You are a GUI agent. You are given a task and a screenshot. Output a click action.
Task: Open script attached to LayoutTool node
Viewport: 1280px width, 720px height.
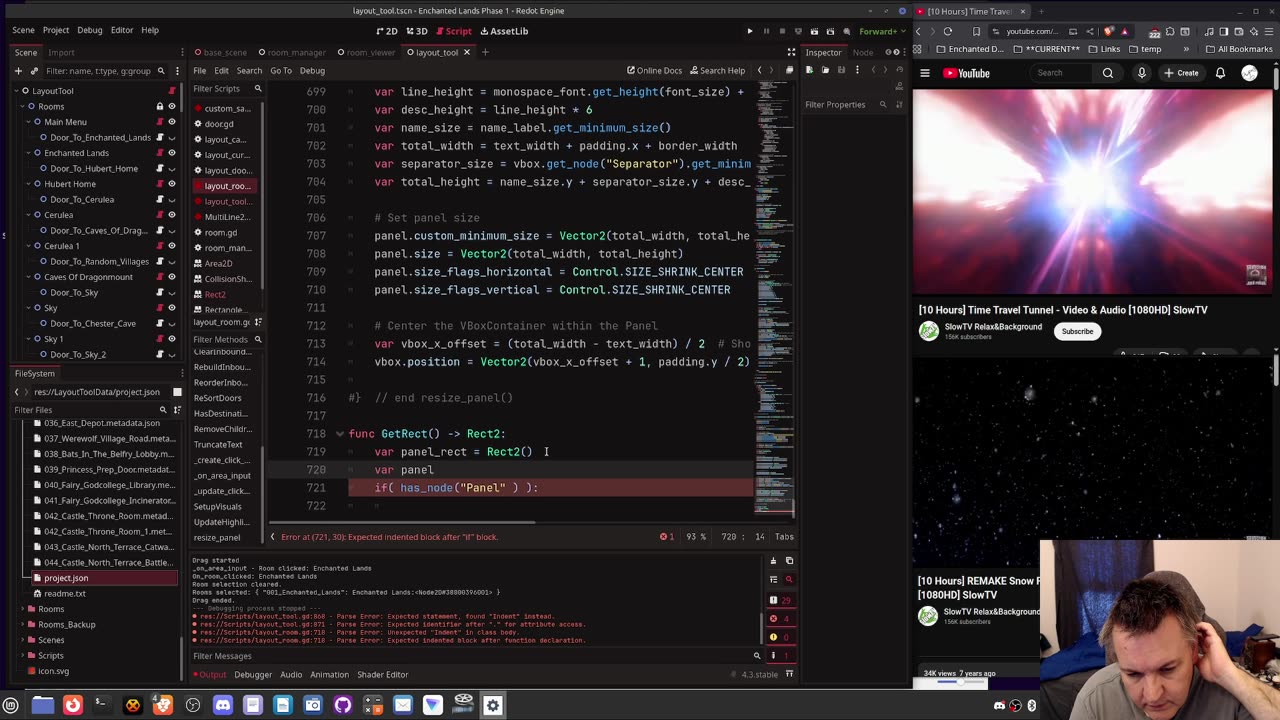click(x=171, y=91)
